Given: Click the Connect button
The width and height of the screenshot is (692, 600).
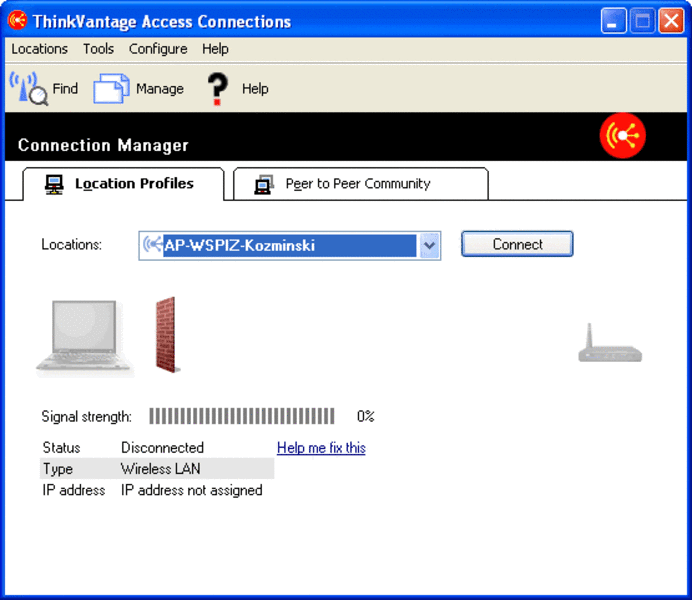Looking at the screenshot, I should (x=517, y=244).
